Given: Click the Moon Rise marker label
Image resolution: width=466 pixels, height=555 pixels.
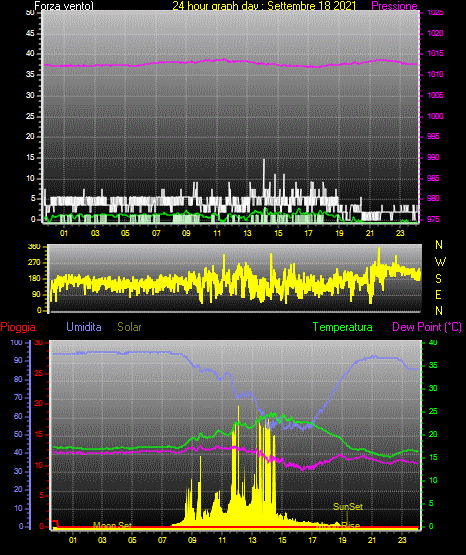Looking at the screenshot, I should pos(338,526).
